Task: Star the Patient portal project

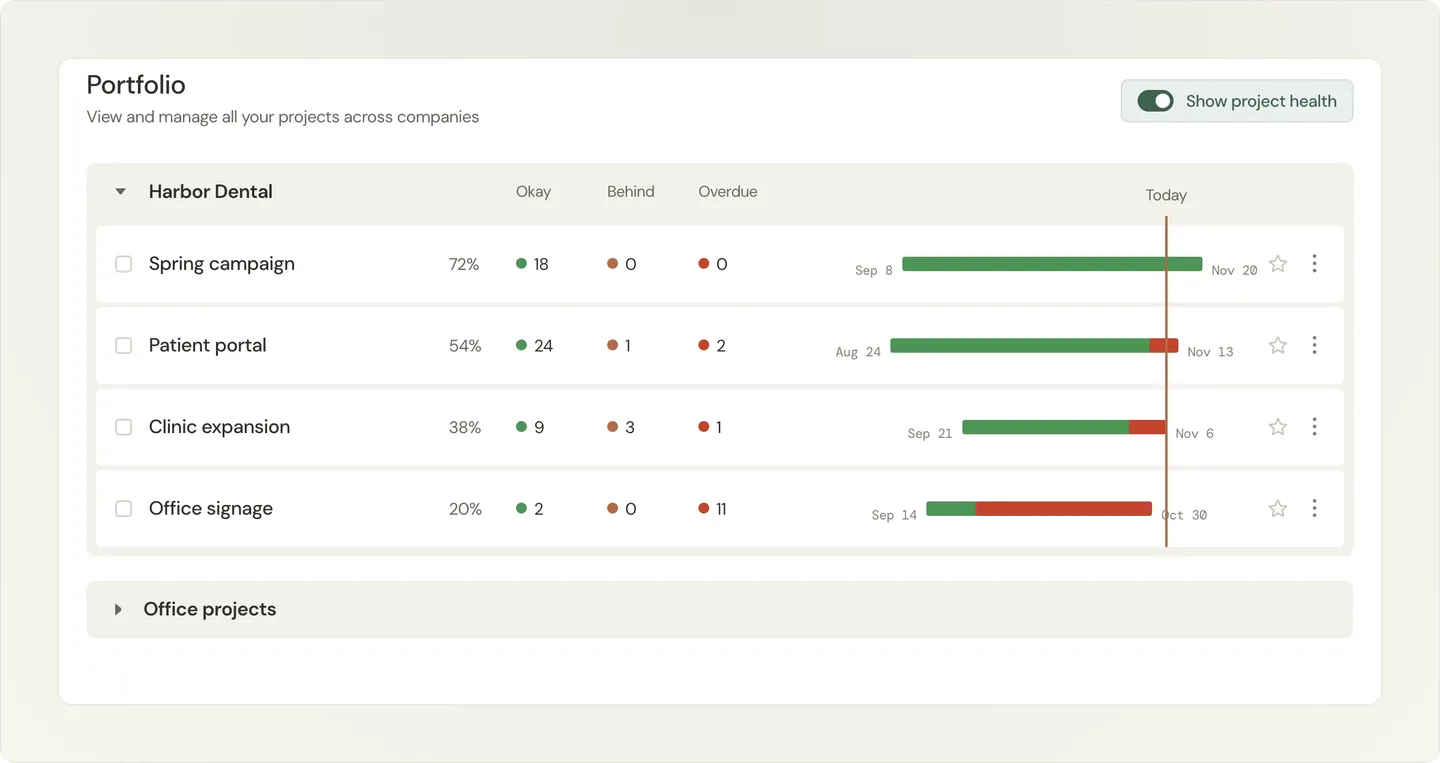Action: [x=1278, y=345]
